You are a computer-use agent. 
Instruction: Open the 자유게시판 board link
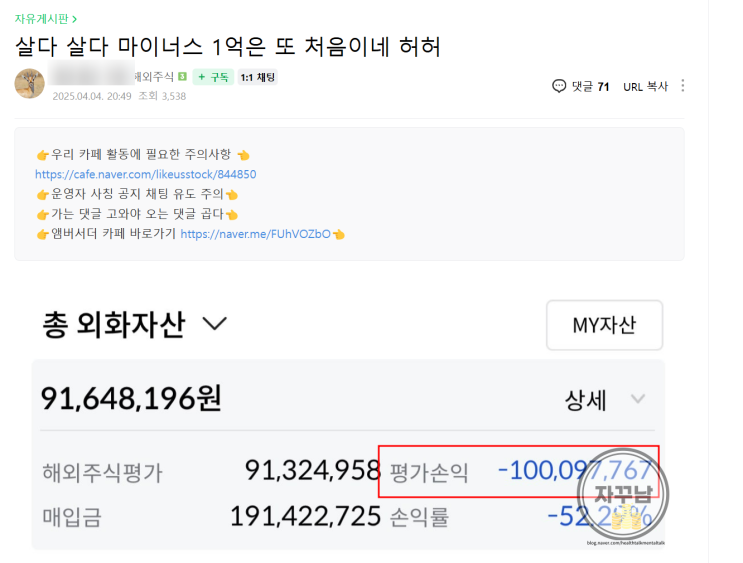tap(42, 18)
